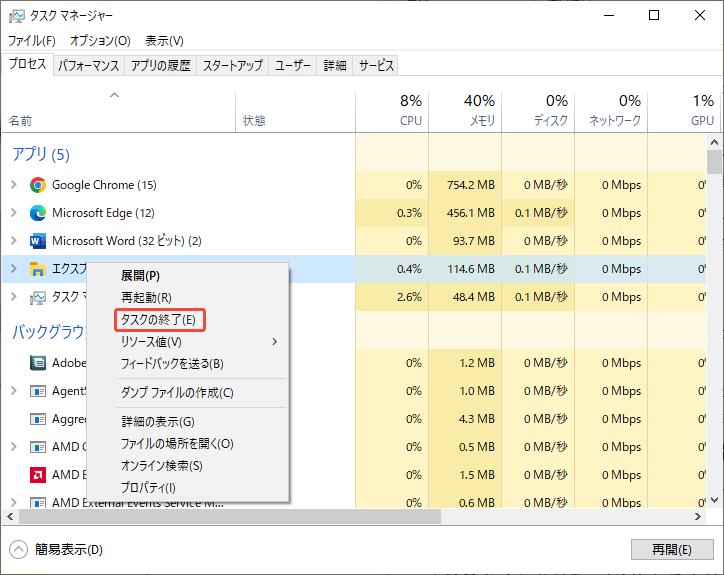This screenshot has height=575, width=724.
Task: Switch to the パフォーマンス tab
Action: (89, 66)
